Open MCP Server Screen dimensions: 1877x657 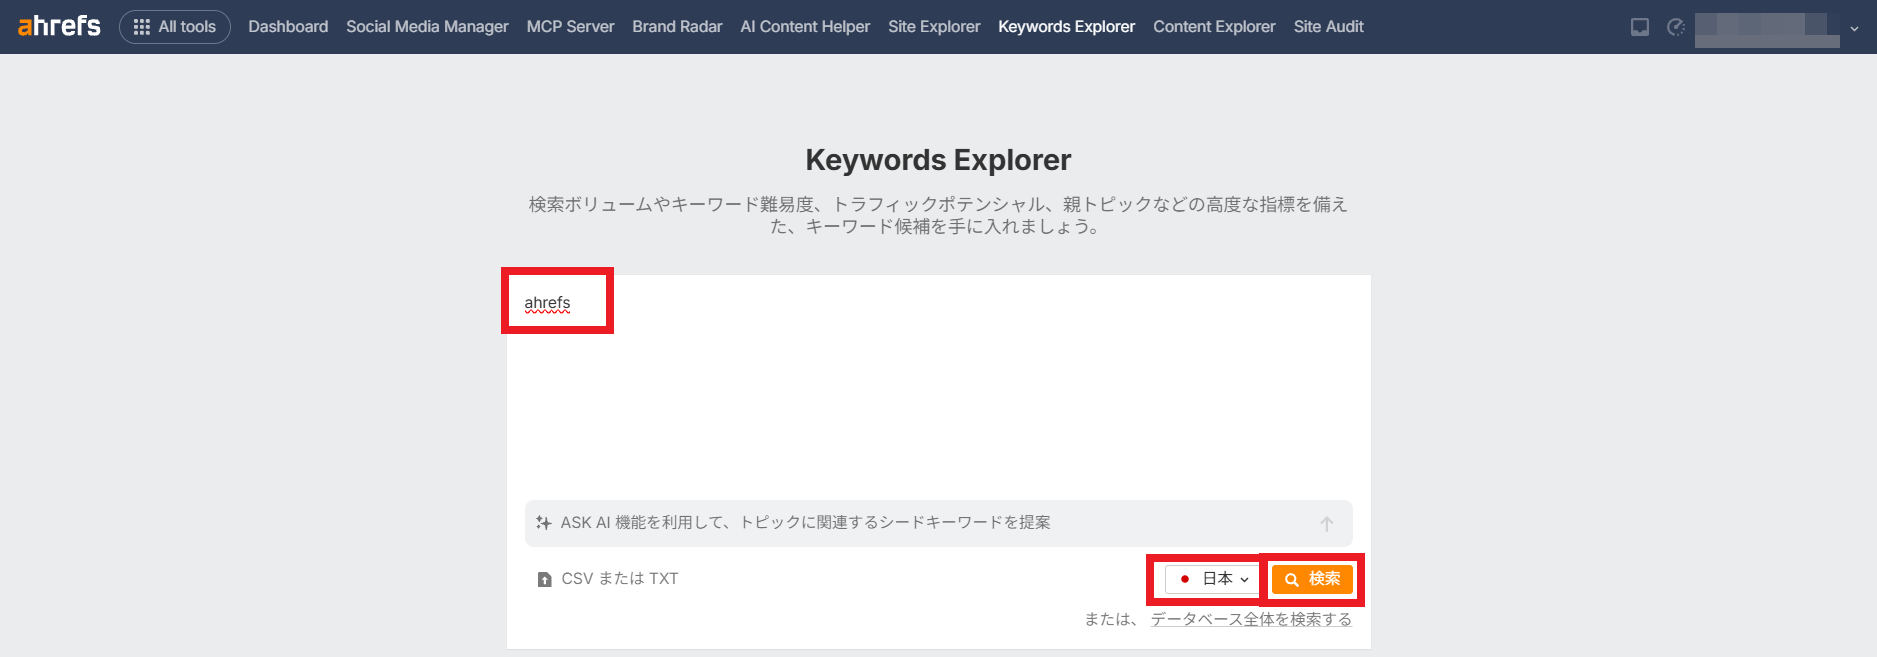[570, 27]
